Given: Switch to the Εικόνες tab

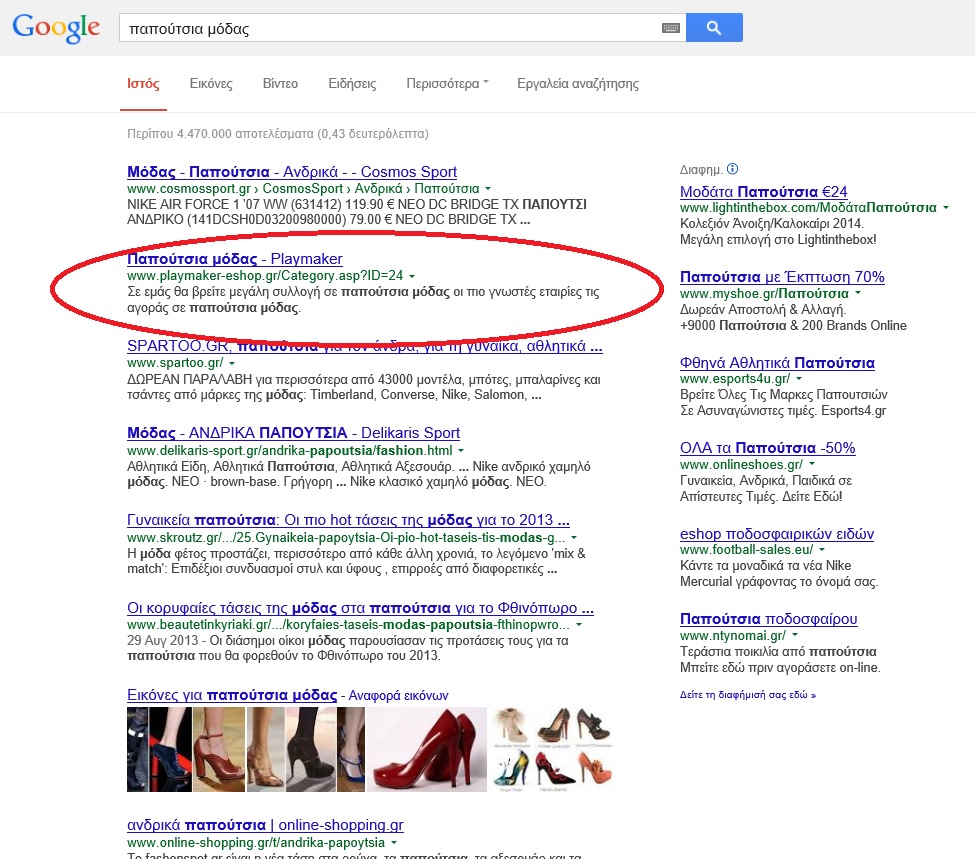Looking at the screenshot, I should (x=211, y=84).
